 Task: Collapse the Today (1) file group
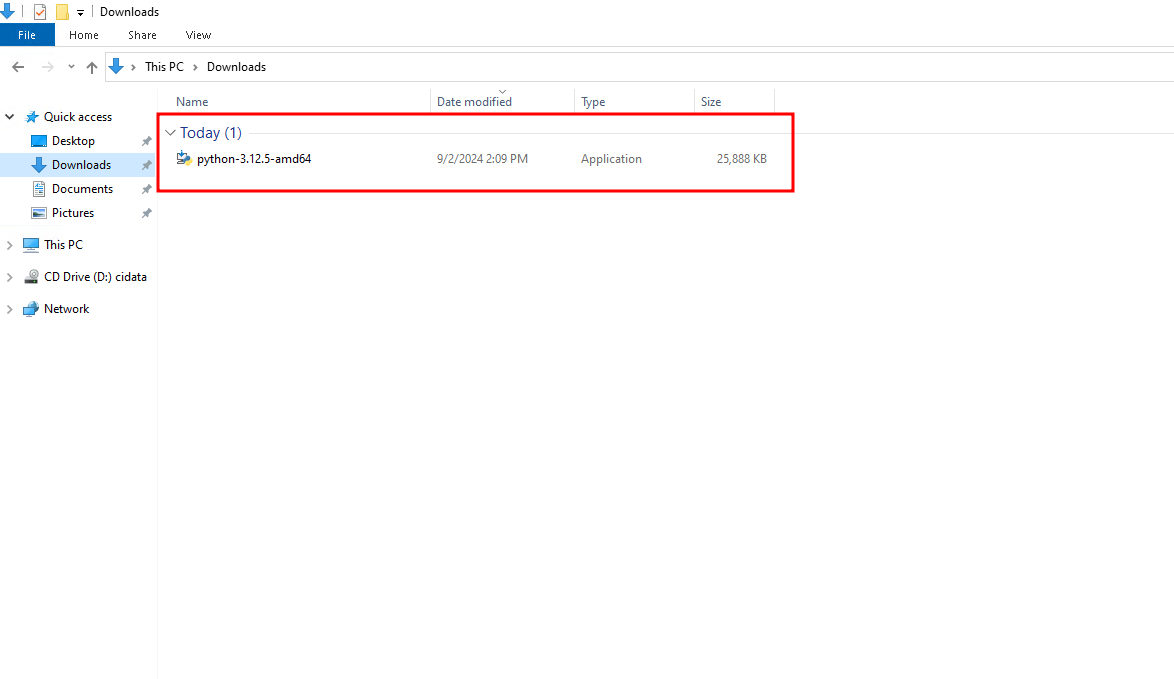(x=170, y=132)
